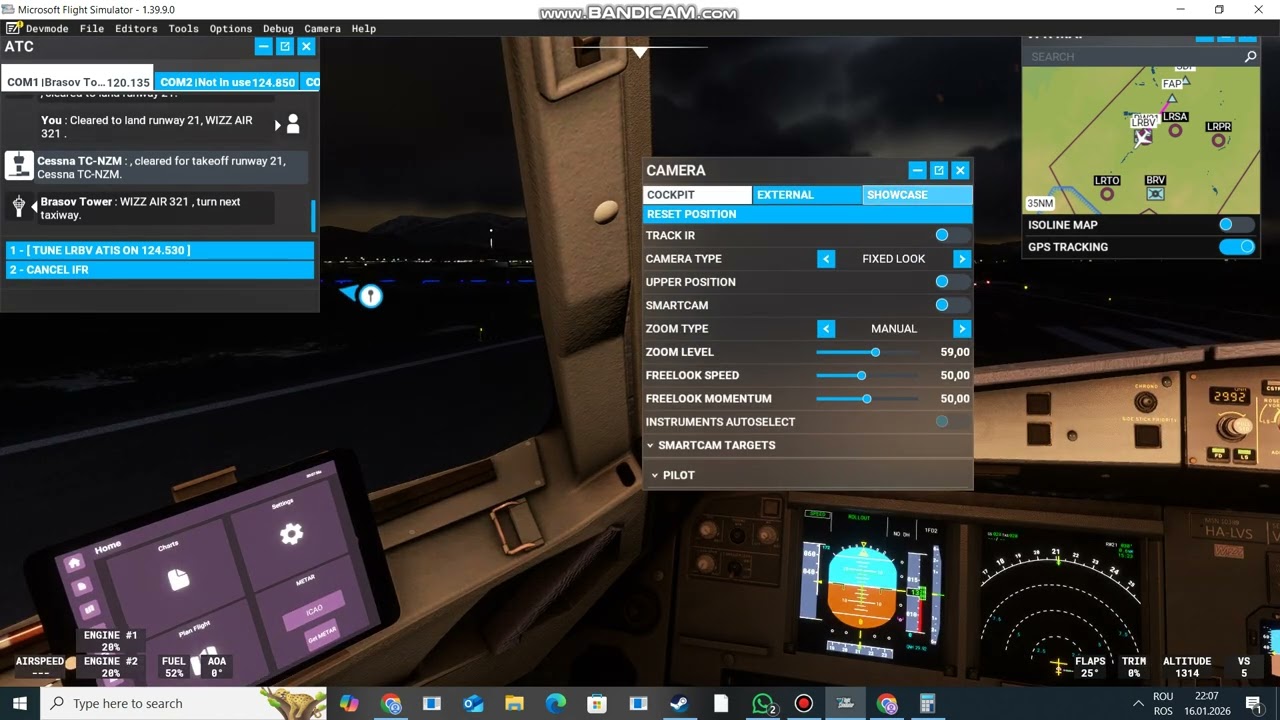Open the Help menu
The image size is (1280, 720).
(x=364, y=29)
